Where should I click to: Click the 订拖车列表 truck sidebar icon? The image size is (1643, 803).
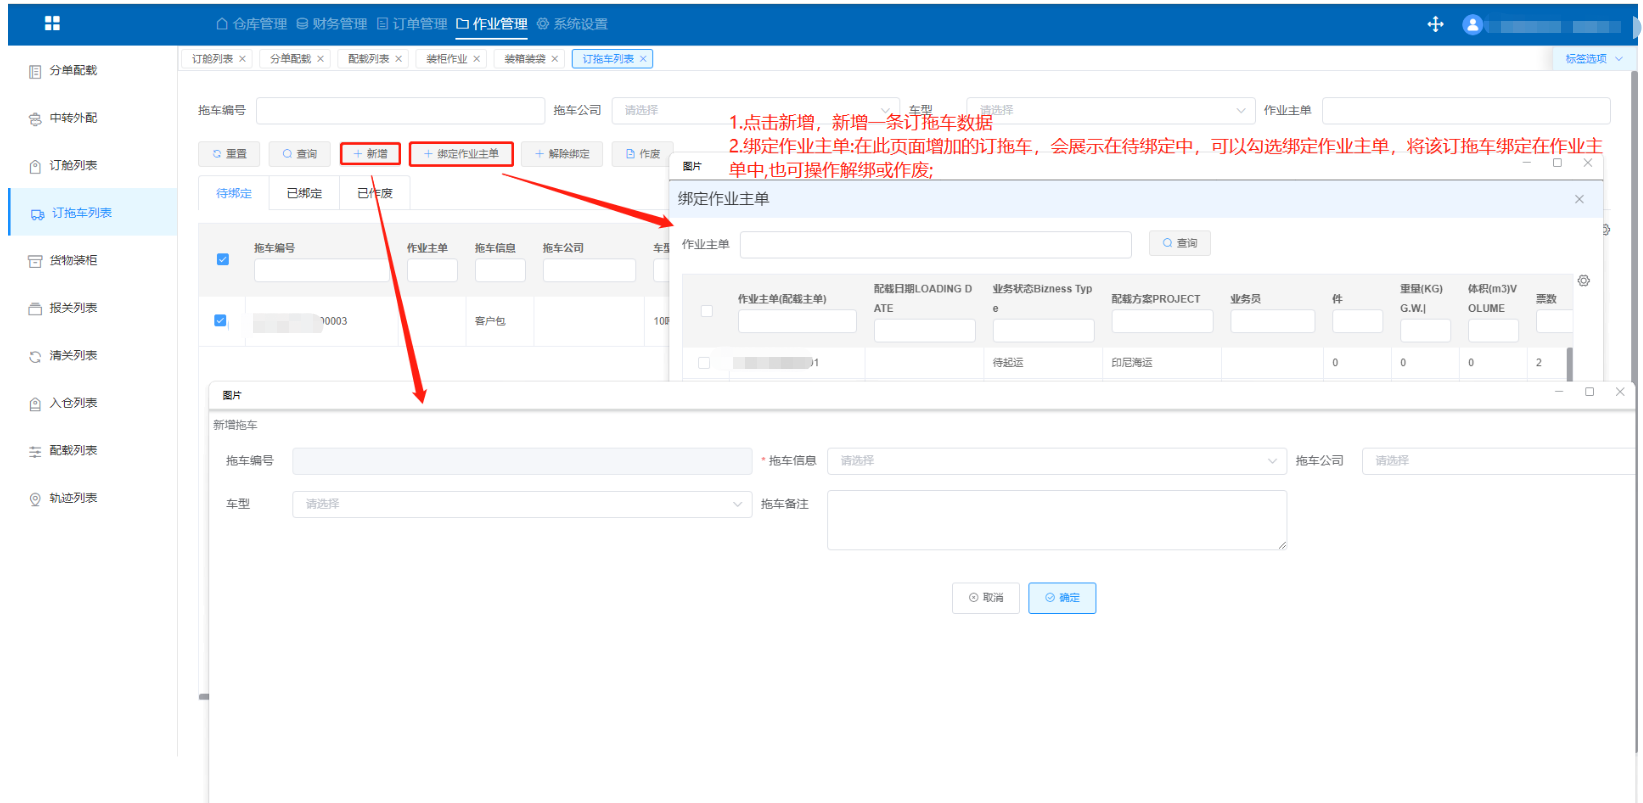tap(37, 214)
